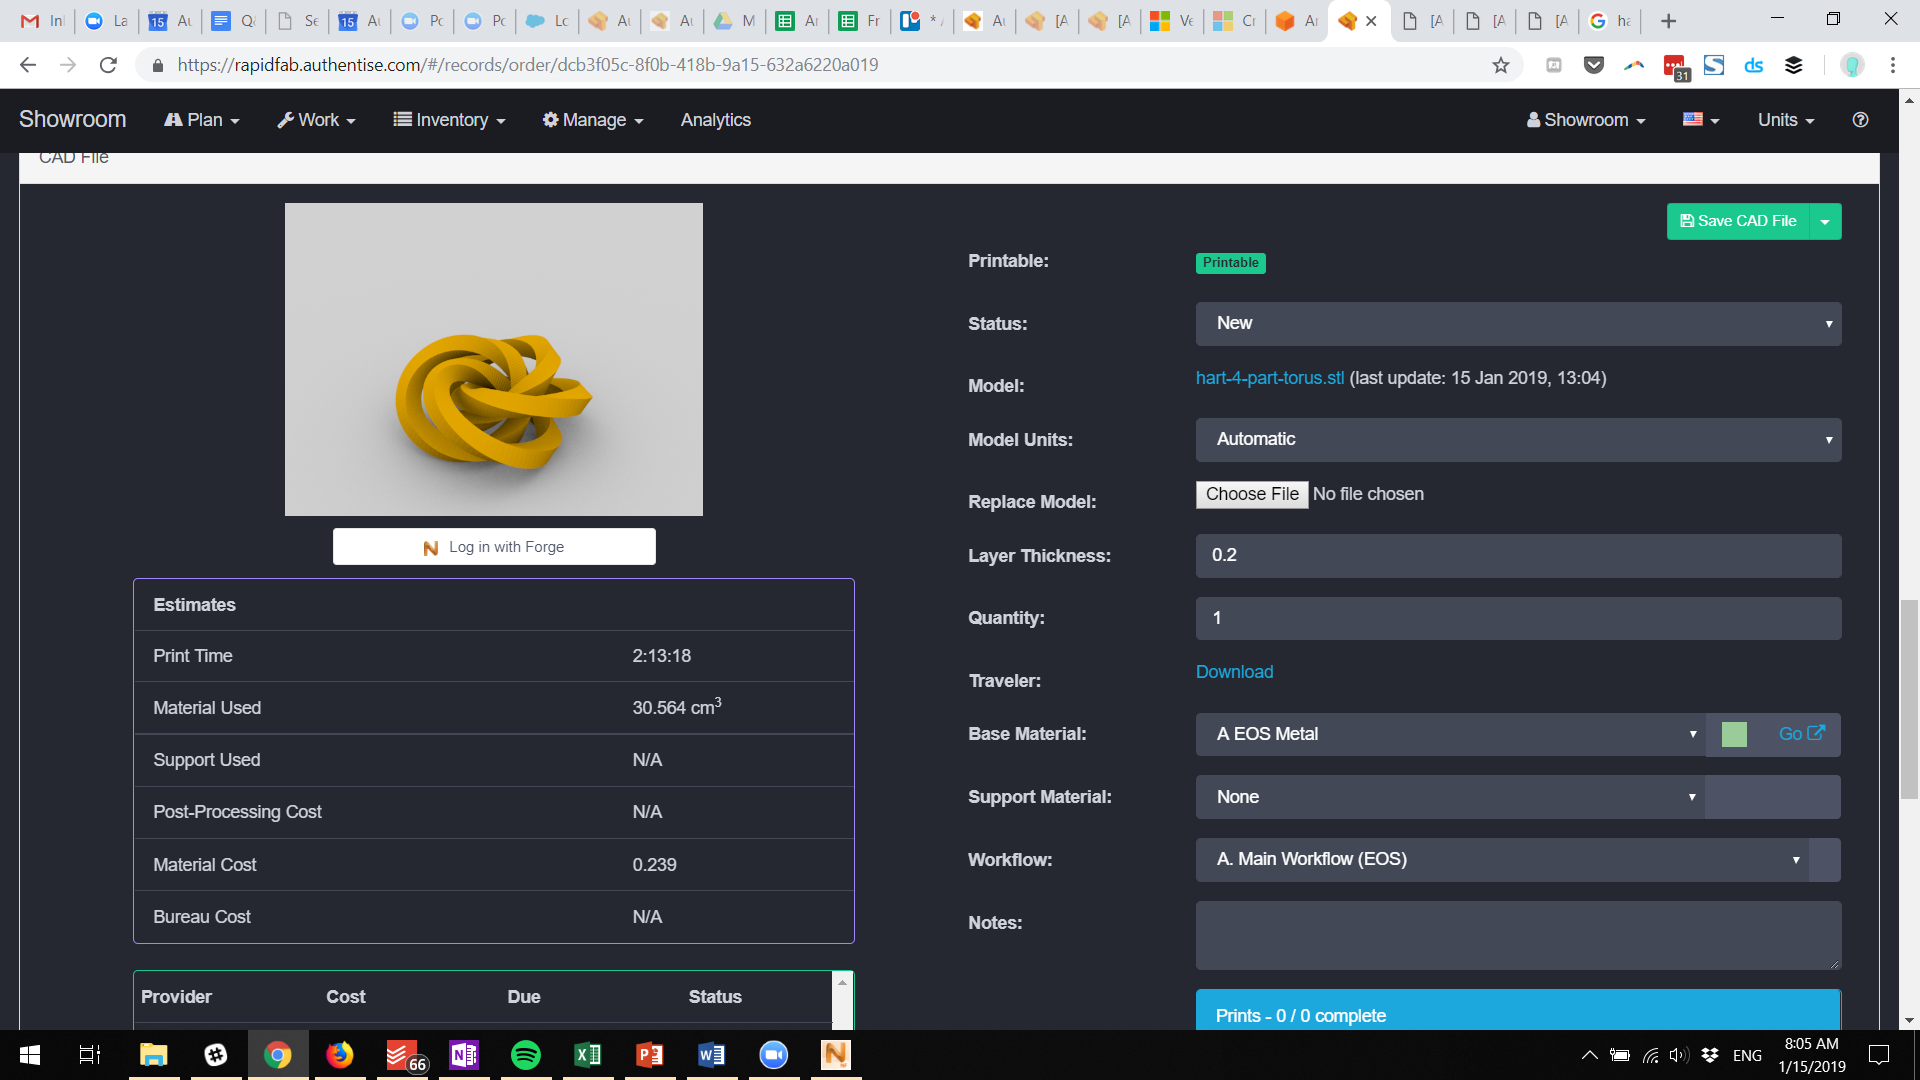Screen dimensions: 1920x1080
Task: Open the Inventory menu
Action: click(449, 120)
